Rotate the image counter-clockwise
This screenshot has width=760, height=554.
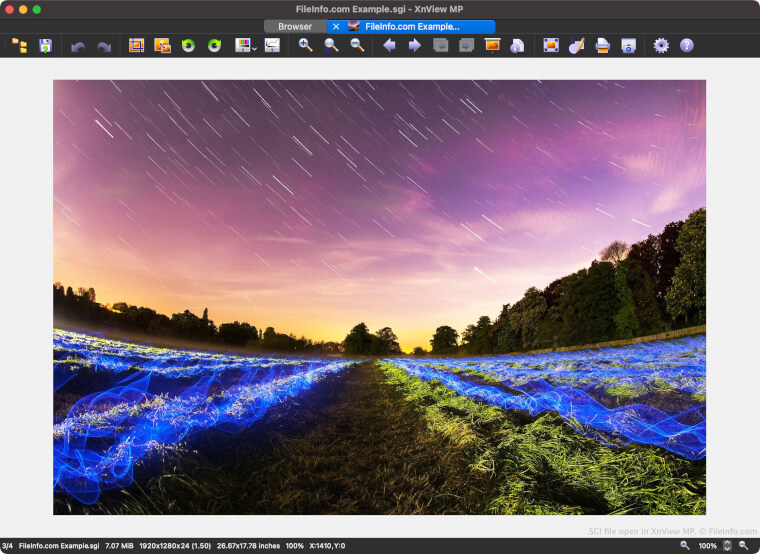point(188,45)
